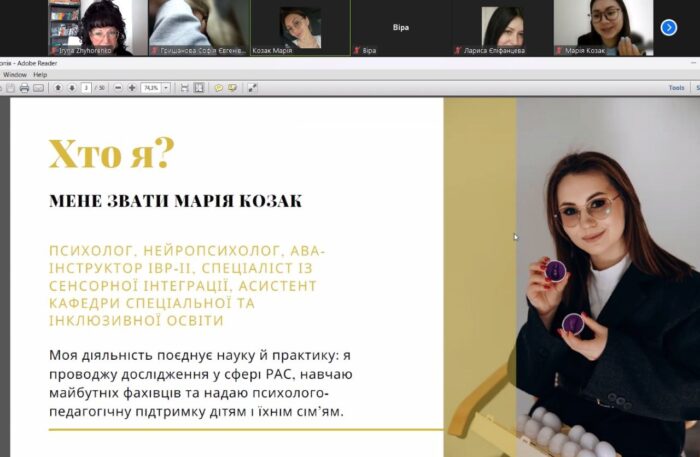The image size is (700, 457).
Task: Toggle fit-width scrolling mode icon
Action: 184,88
